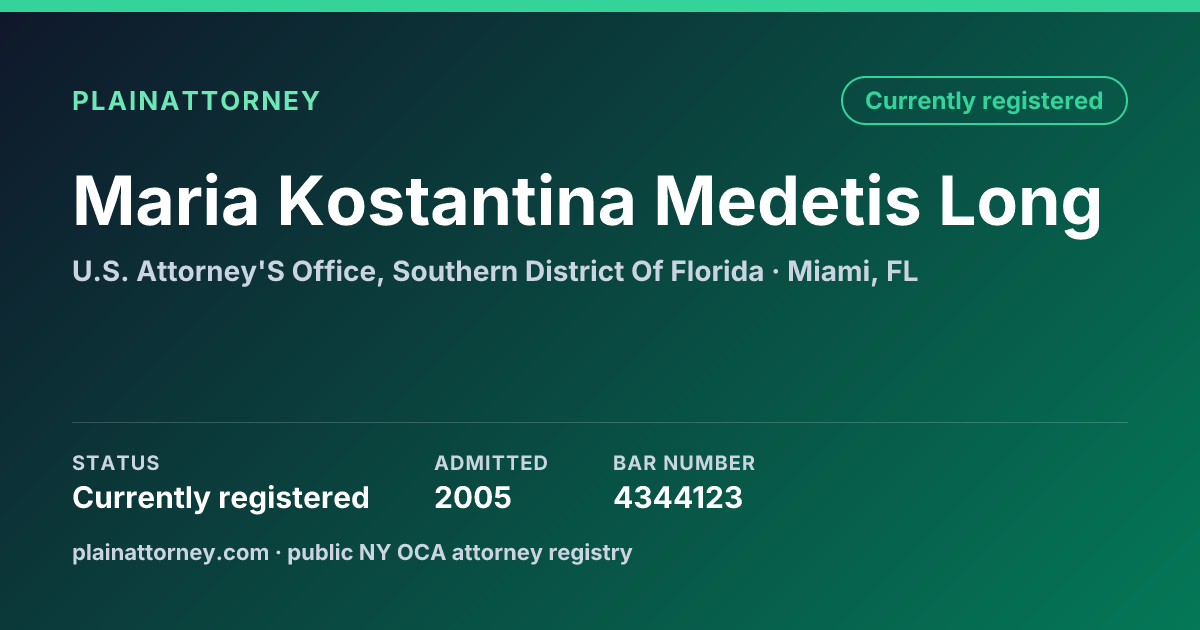Screen dimensions: 1200x630
Task: Click the horizontal divider above STATUS
Action: pyautogui.click(x=600, y=422)
